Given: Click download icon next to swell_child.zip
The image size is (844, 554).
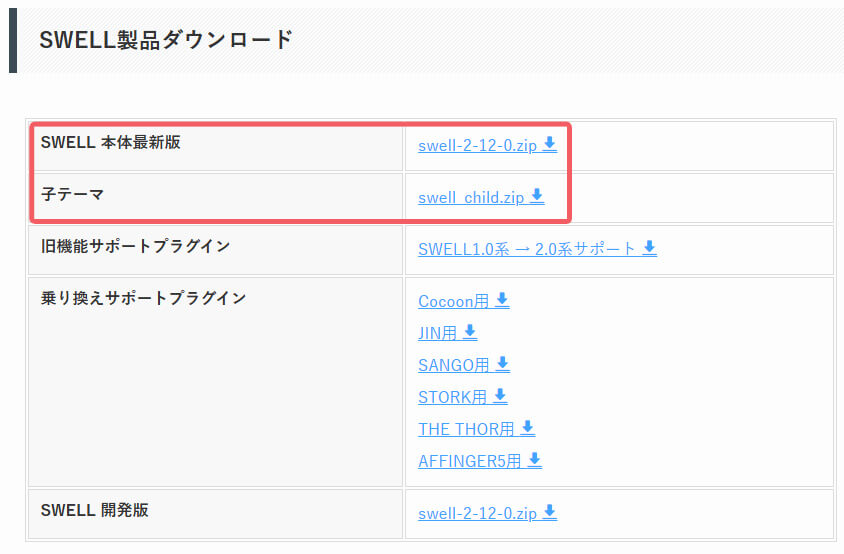Looking at the screenshot, I should click(537, 196).
